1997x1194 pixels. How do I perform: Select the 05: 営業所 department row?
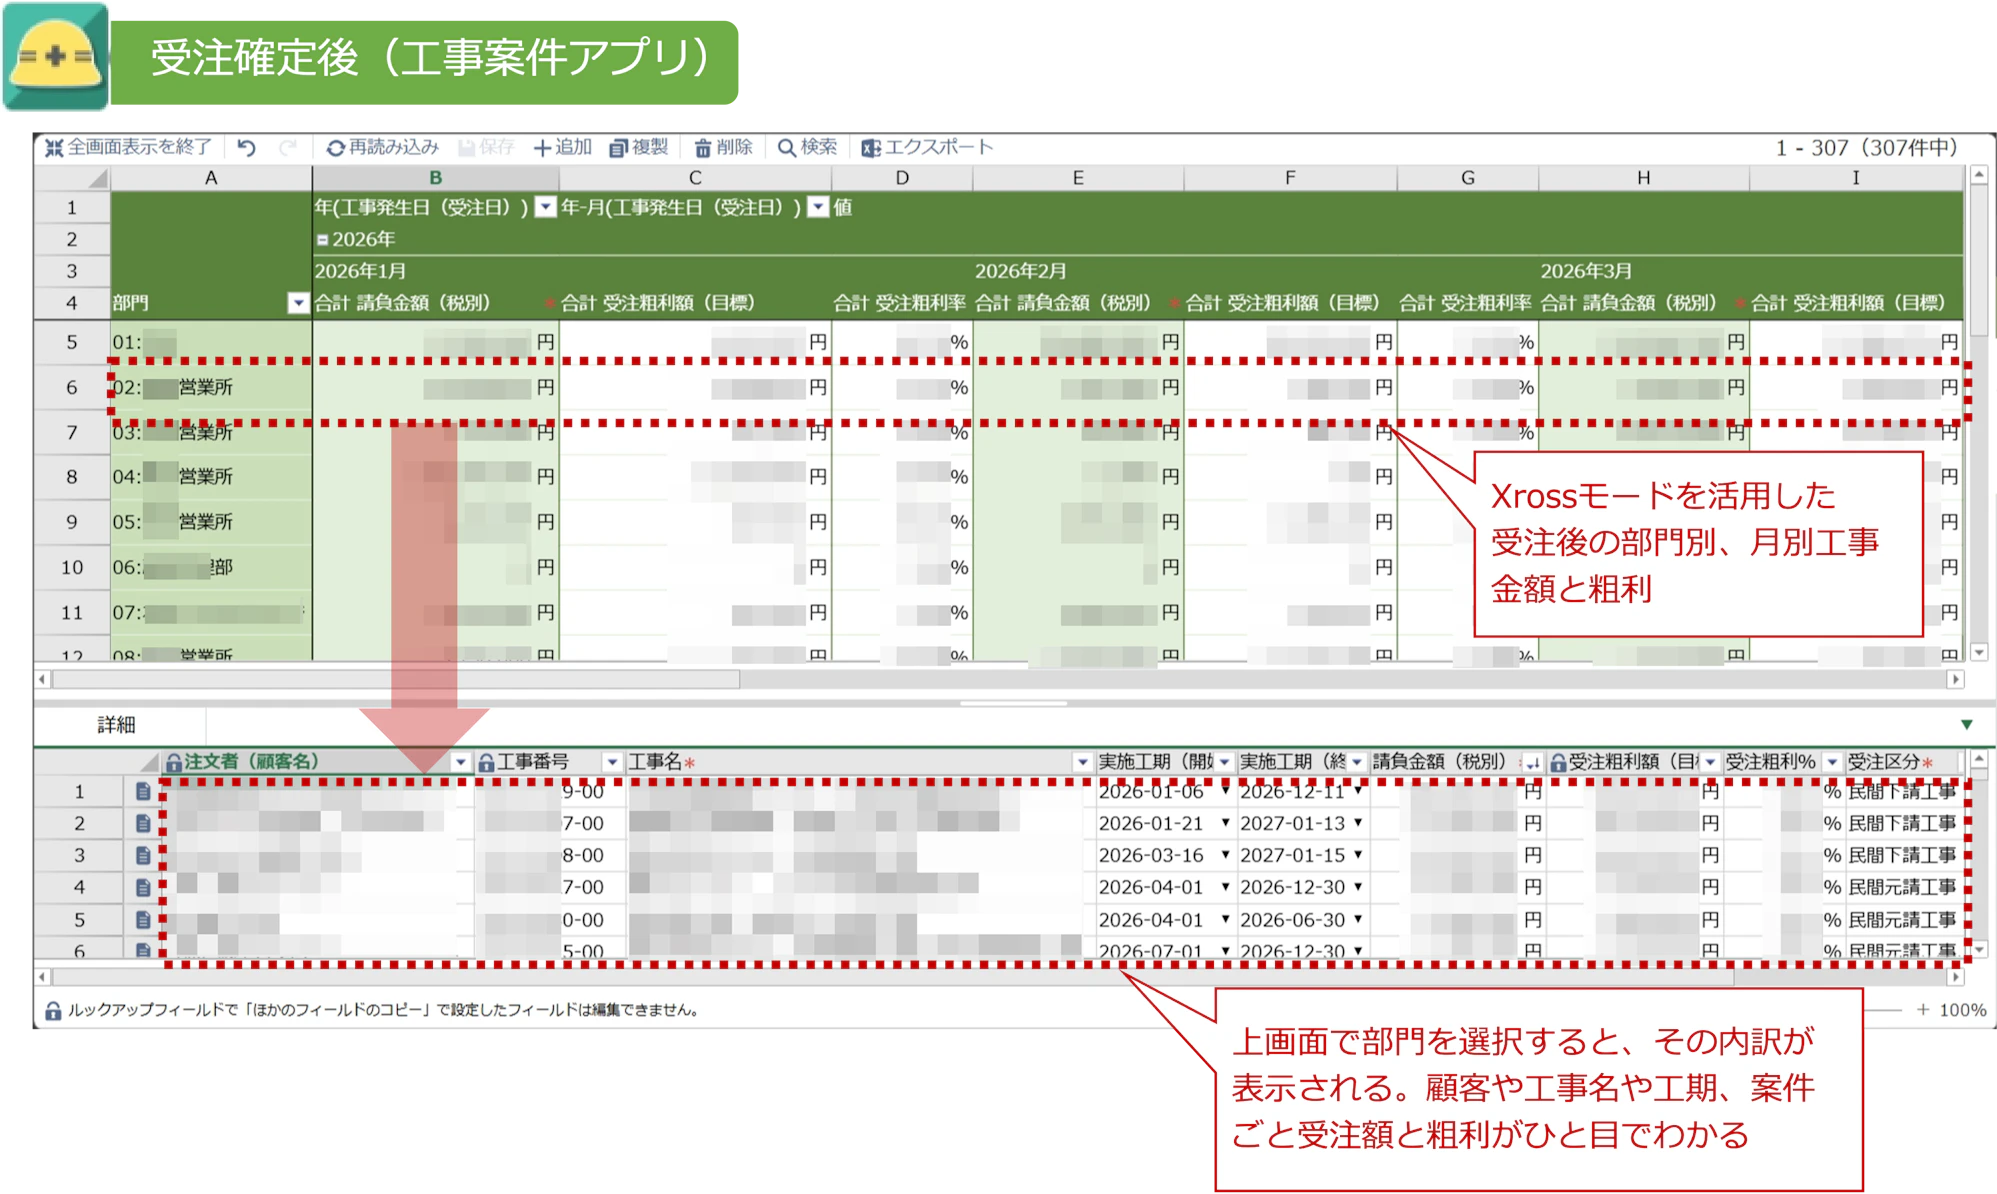211,522
